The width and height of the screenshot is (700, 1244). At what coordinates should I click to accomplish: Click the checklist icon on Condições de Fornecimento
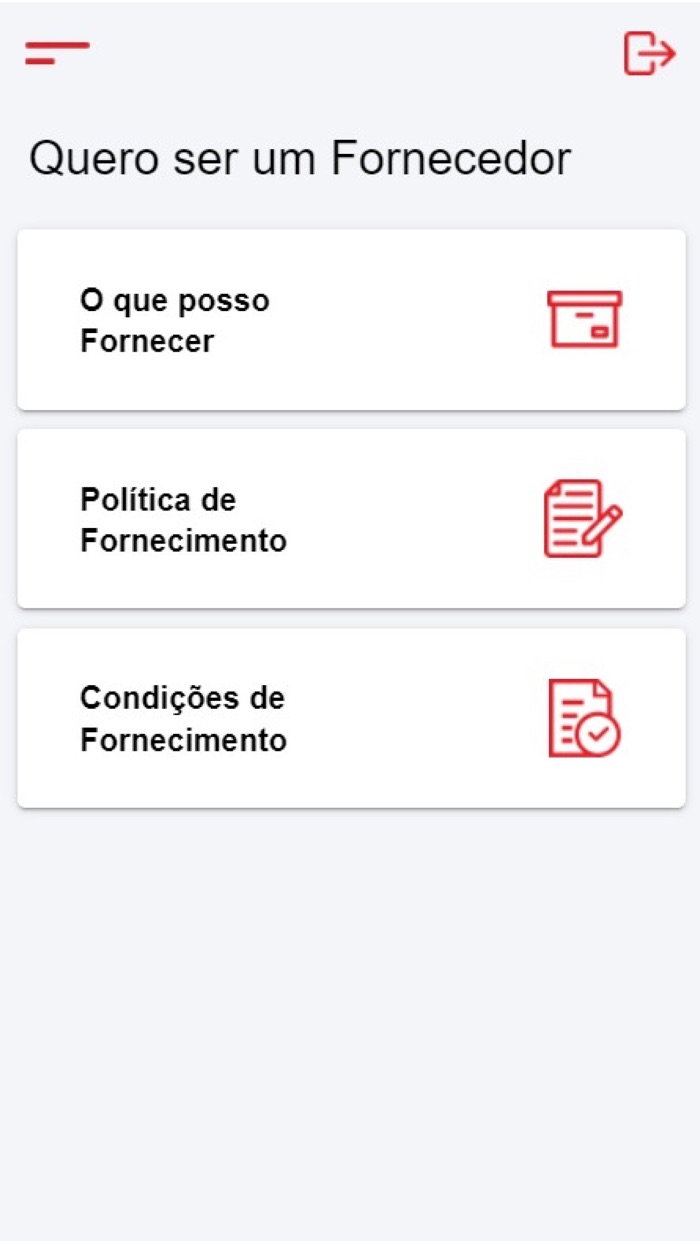point(583,717)
